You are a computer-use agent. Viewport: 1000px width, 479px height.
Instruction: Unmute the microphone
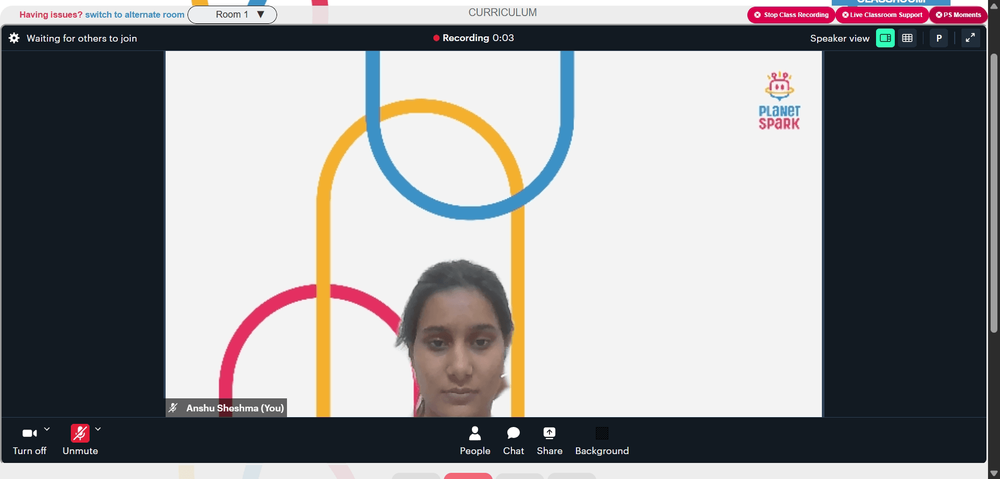tap(80, 441)
